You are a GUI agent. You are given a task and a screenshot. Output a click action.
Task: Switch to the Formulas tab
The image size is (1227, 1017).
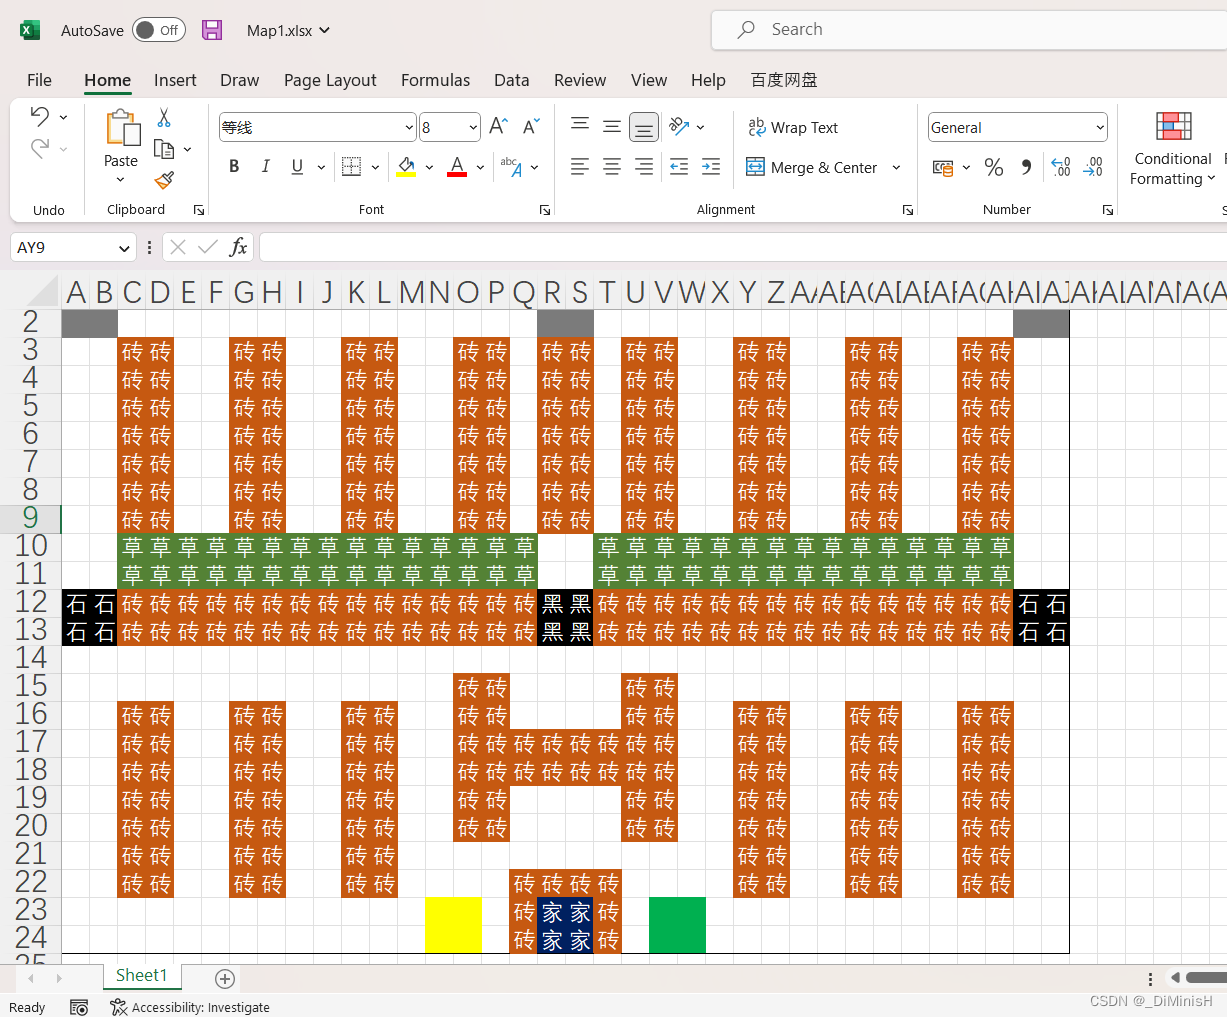435,80
